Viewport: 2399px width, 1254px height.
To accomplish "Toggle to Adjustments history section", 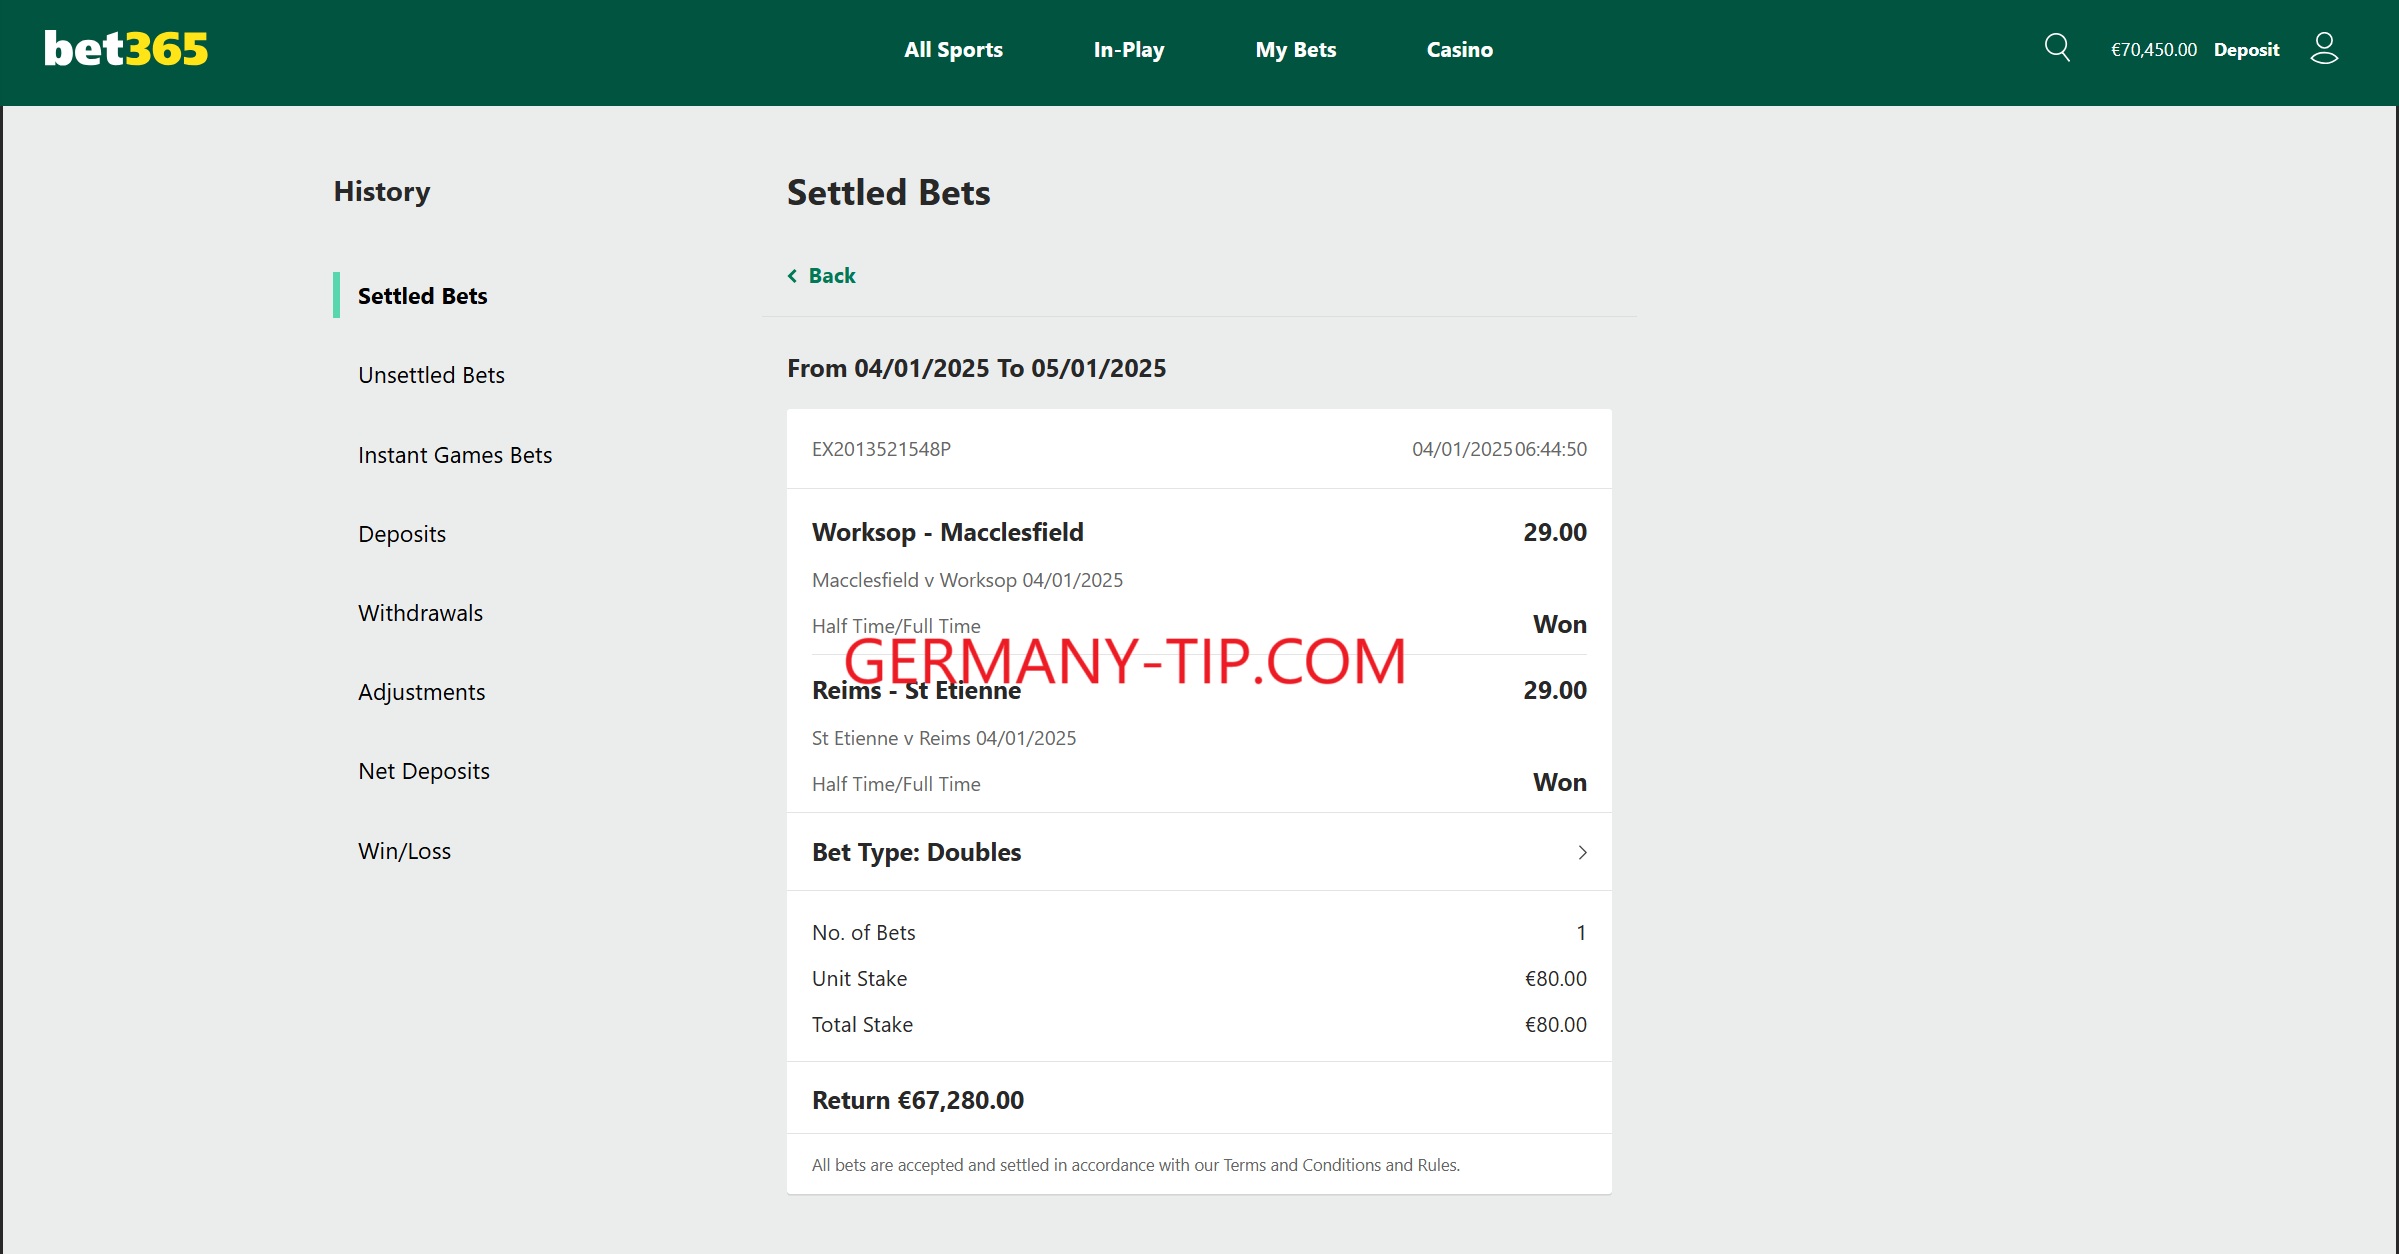I will (422, 690).
